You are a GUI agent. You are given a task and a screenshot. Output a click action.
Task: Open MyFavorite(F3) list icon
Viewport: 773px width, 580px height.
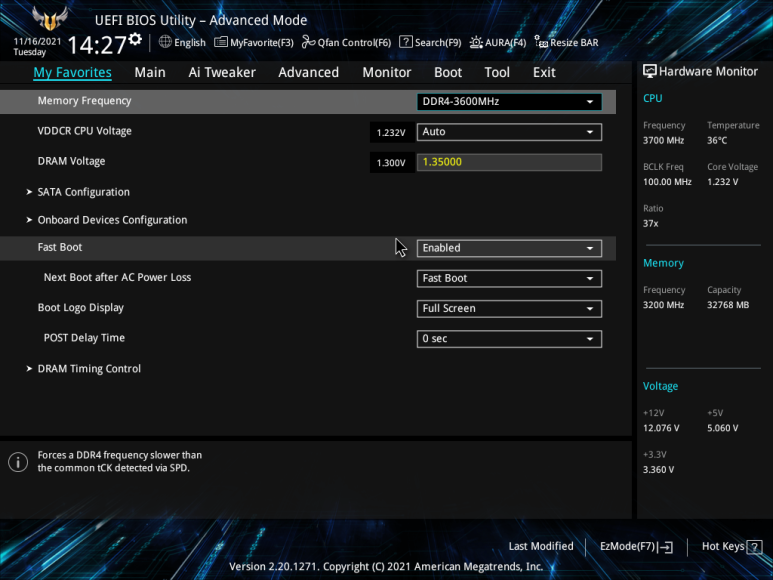click(221, 42)
